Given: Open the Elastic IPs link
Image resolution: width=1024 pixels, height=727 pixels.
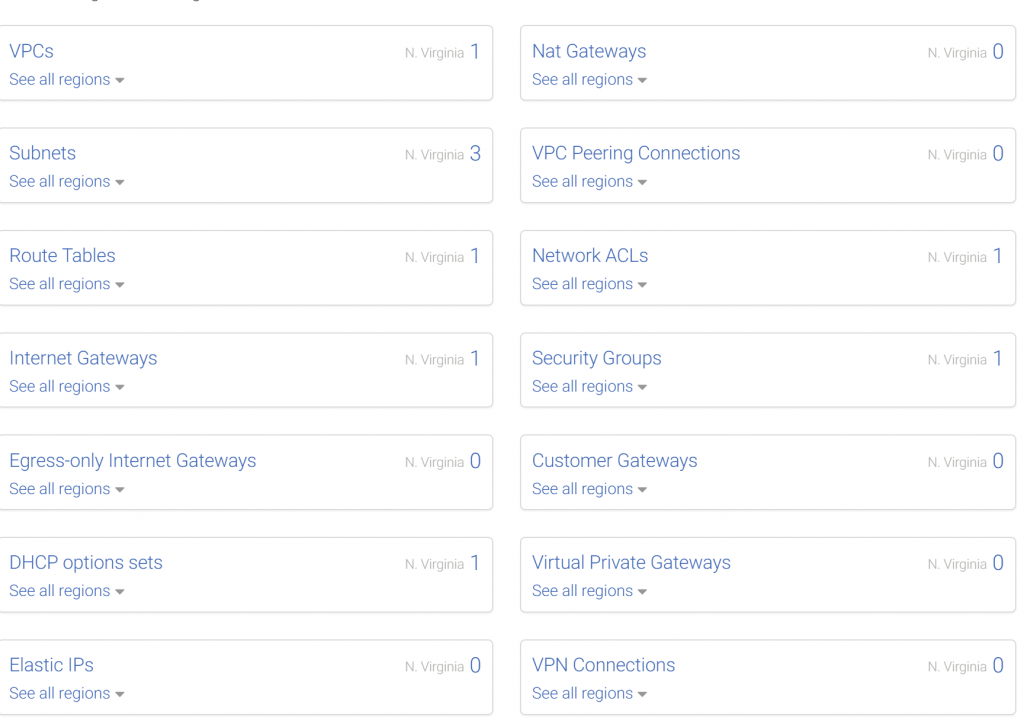Looking at the screenshot, I should (52, 665).
